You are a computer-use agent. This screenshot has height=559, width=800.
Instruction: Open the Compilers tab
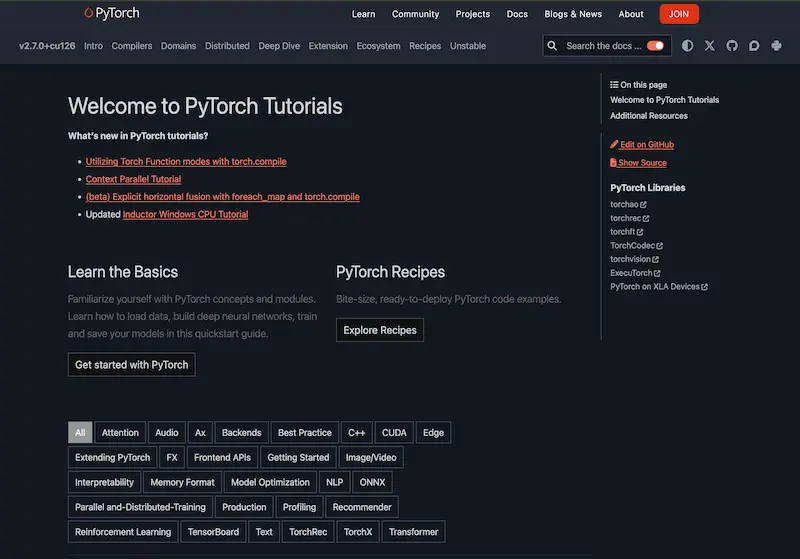point(132,46)
